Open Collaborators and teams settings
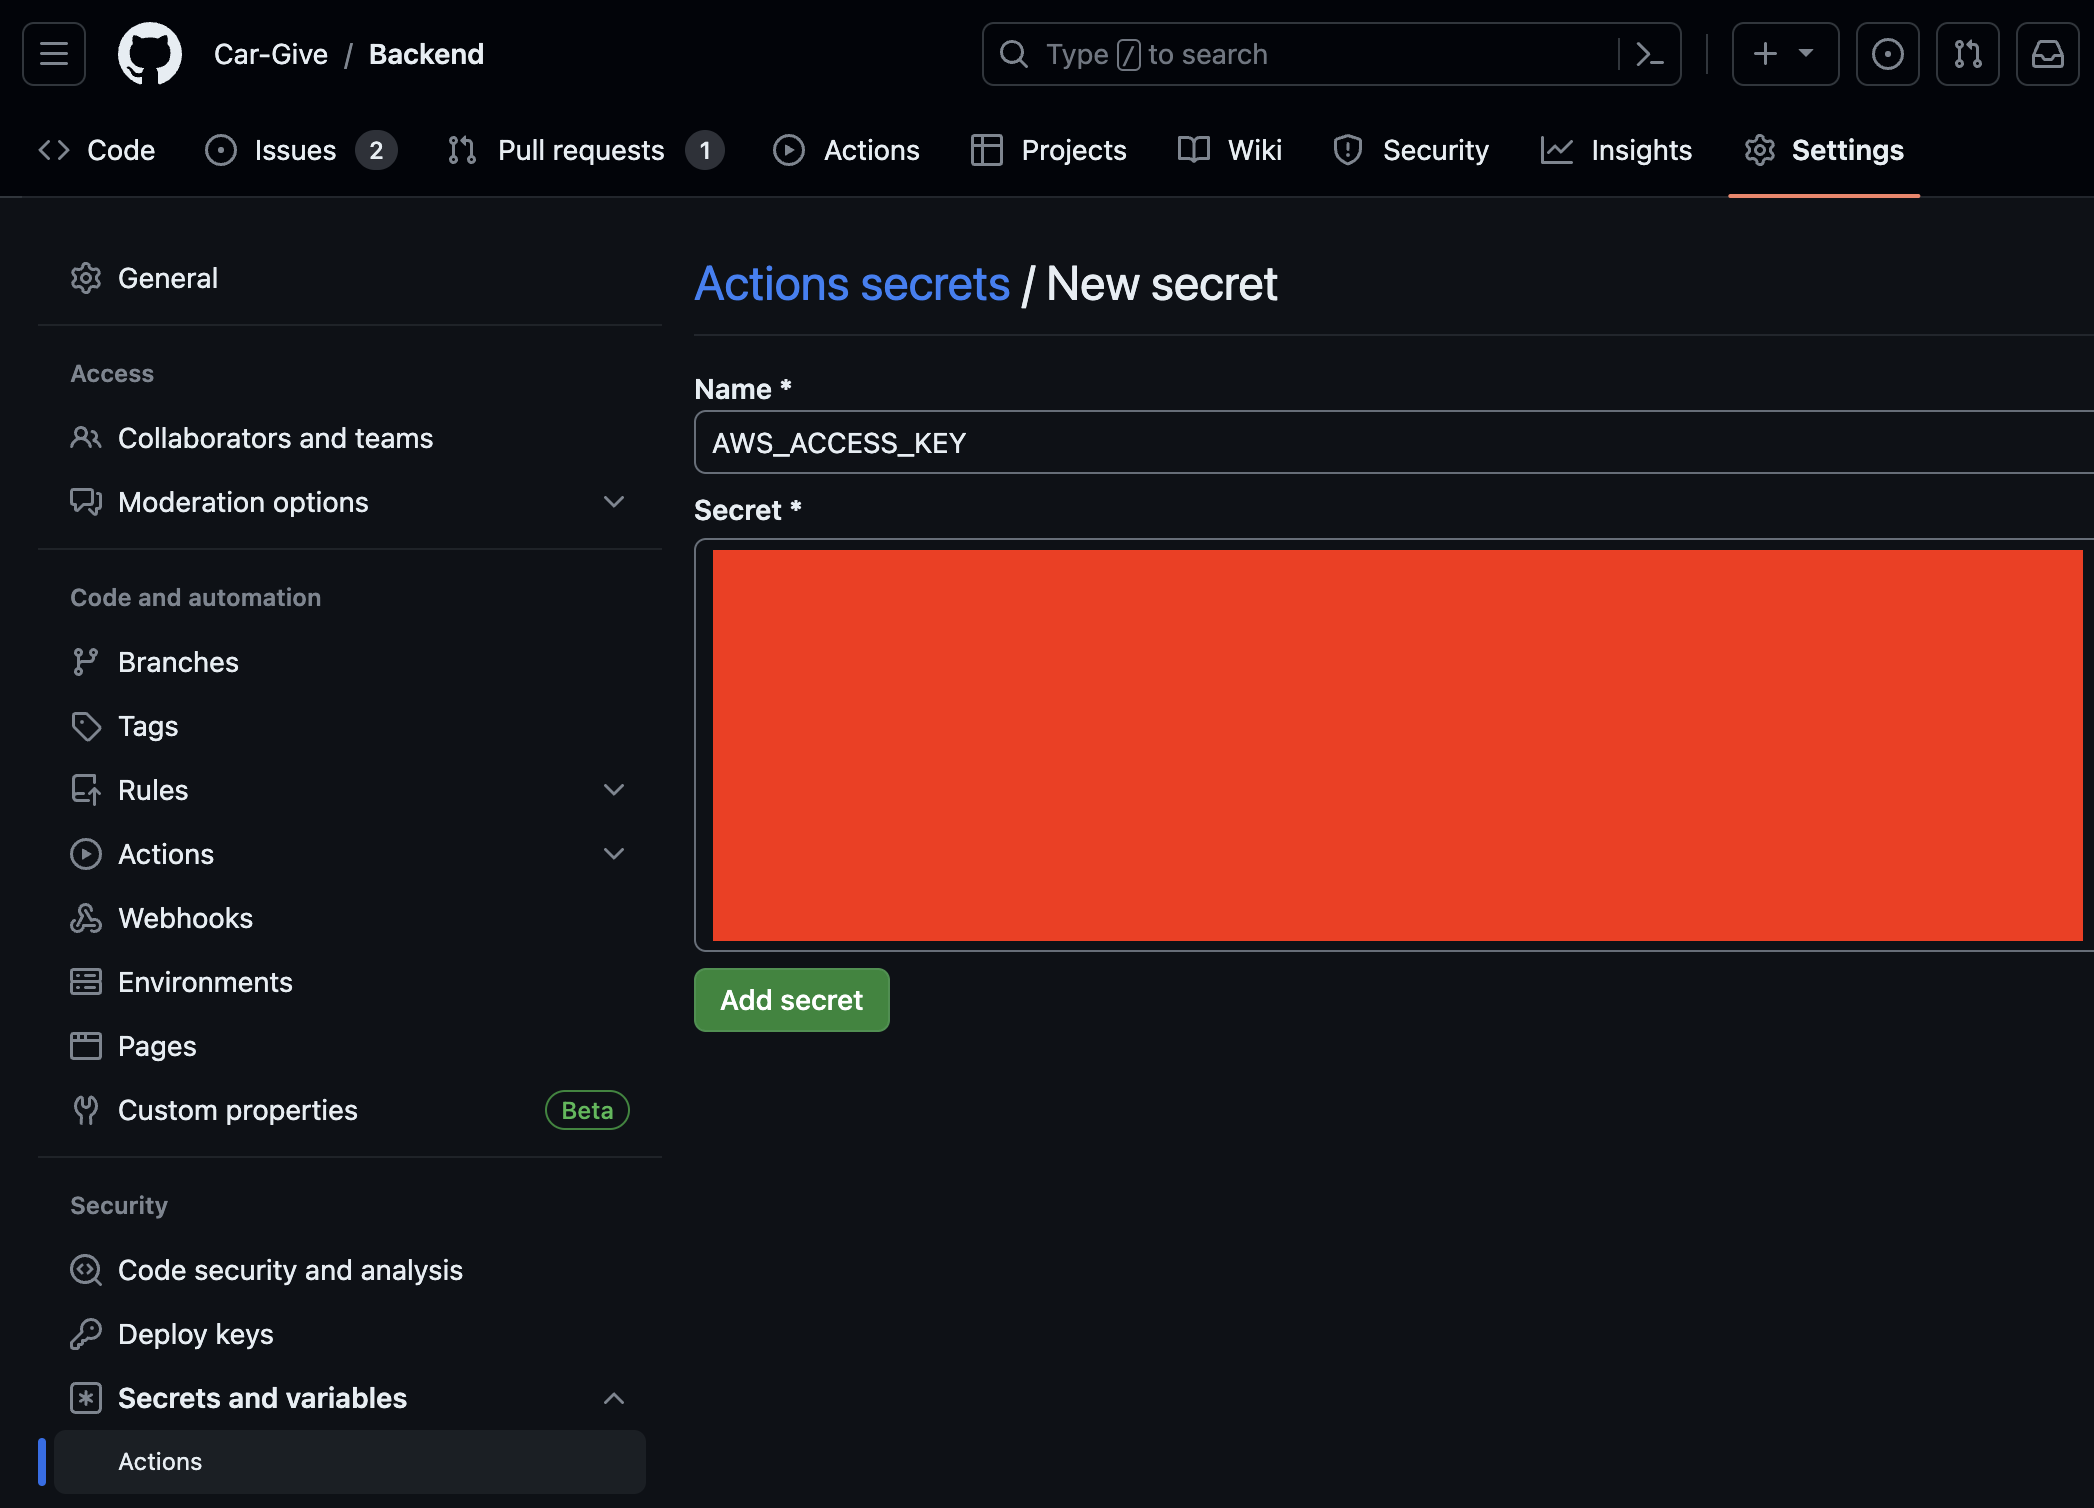The width and height of the screenshot is (2094, 1508). click(x=350, y=438)
